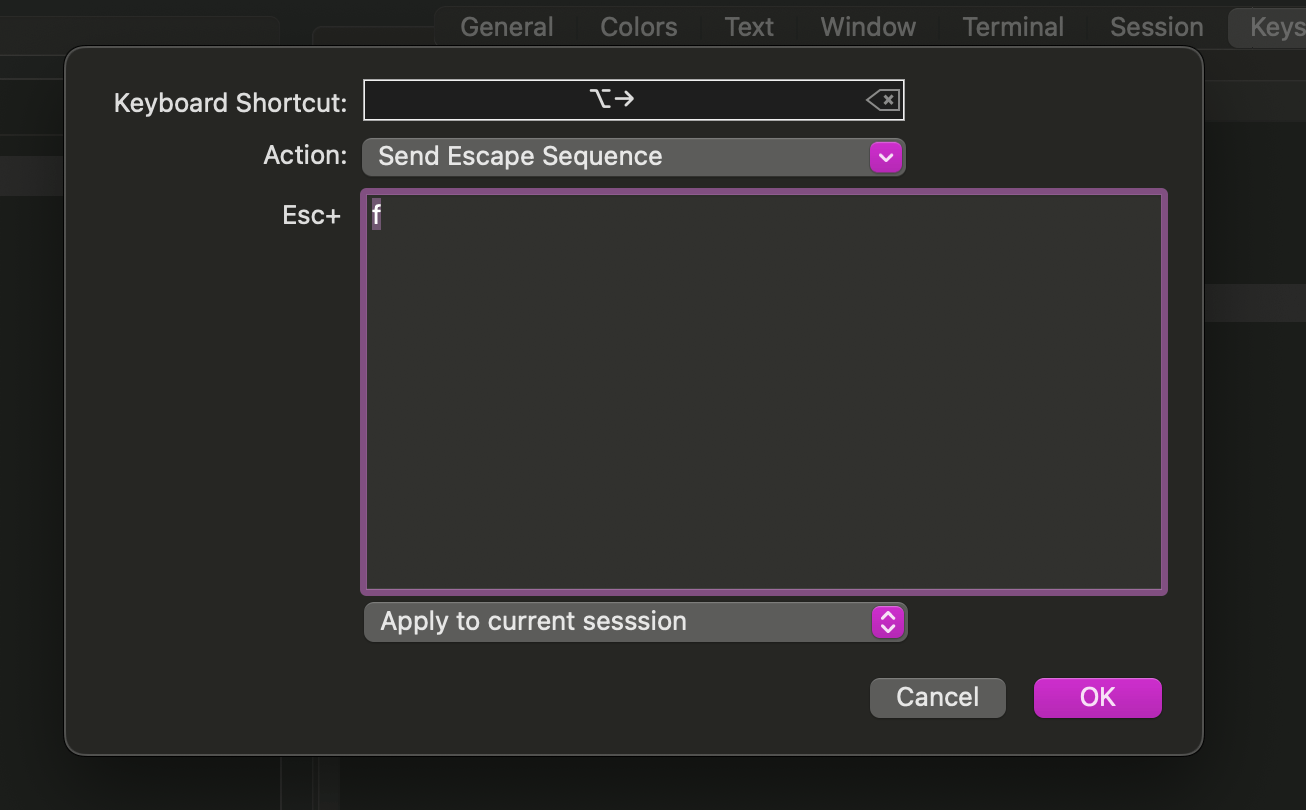The image size is (1306, 810).
Task: Confirm with the OK button
Action: click(1097, 698)
